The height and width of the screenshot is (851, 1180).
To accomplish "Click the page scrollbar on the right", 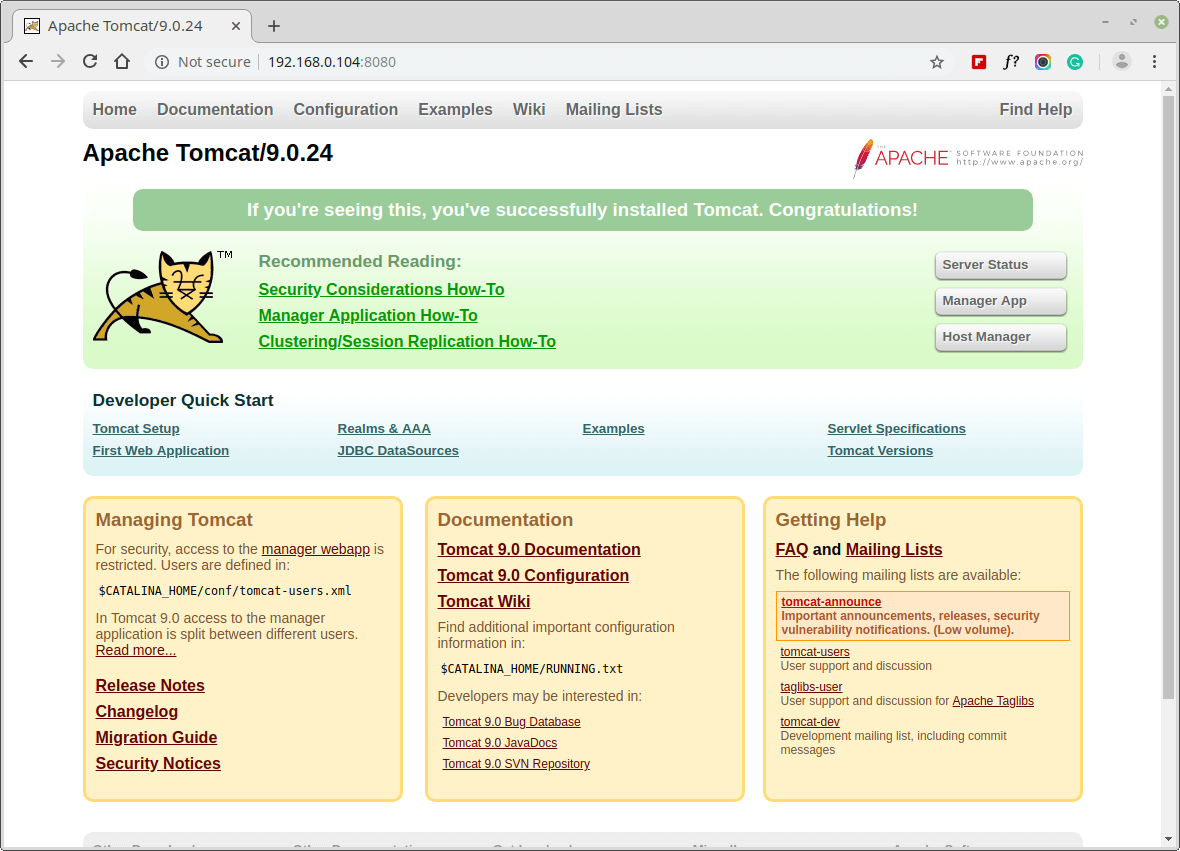I will (x=1168, y=400).
